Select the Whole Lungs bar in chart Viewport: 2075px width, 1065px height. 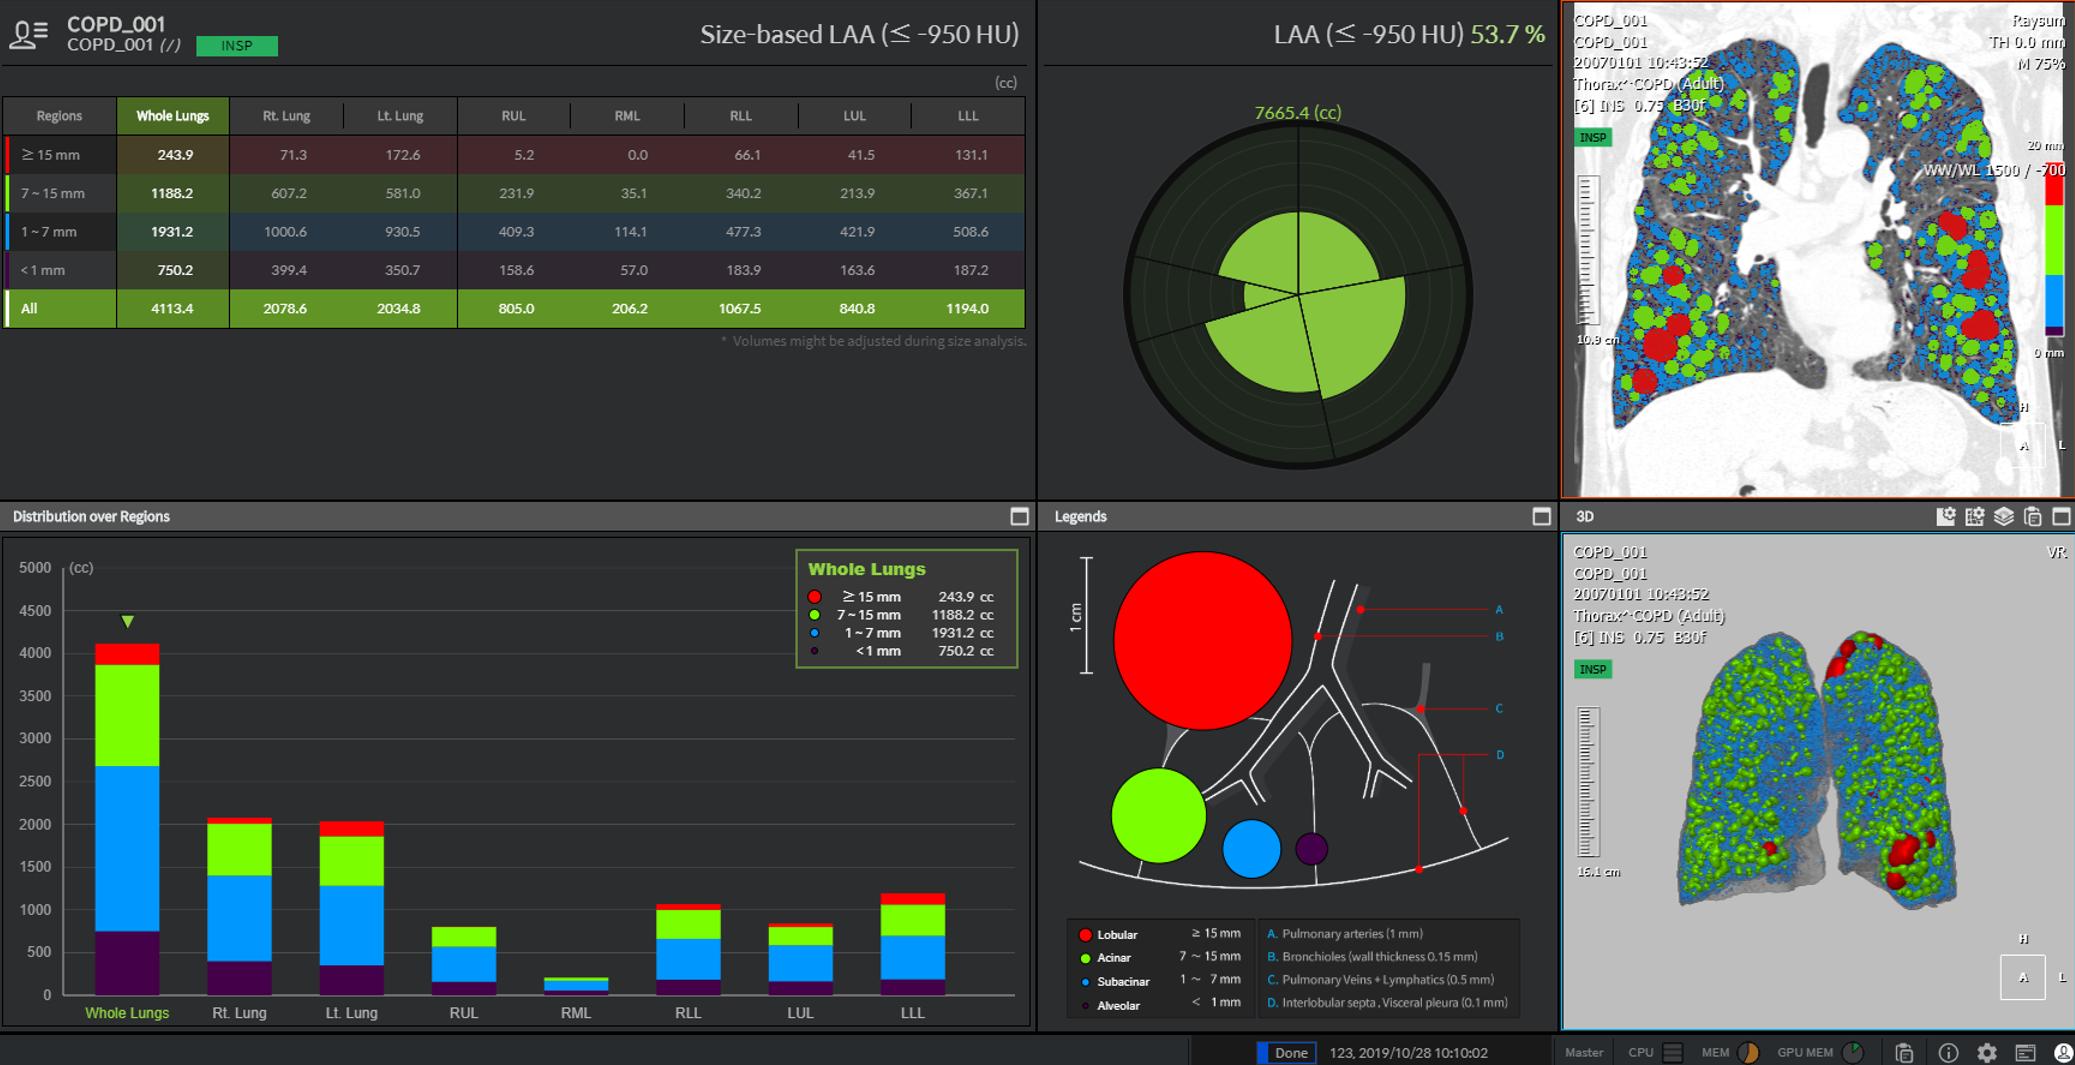pos(127,820)
